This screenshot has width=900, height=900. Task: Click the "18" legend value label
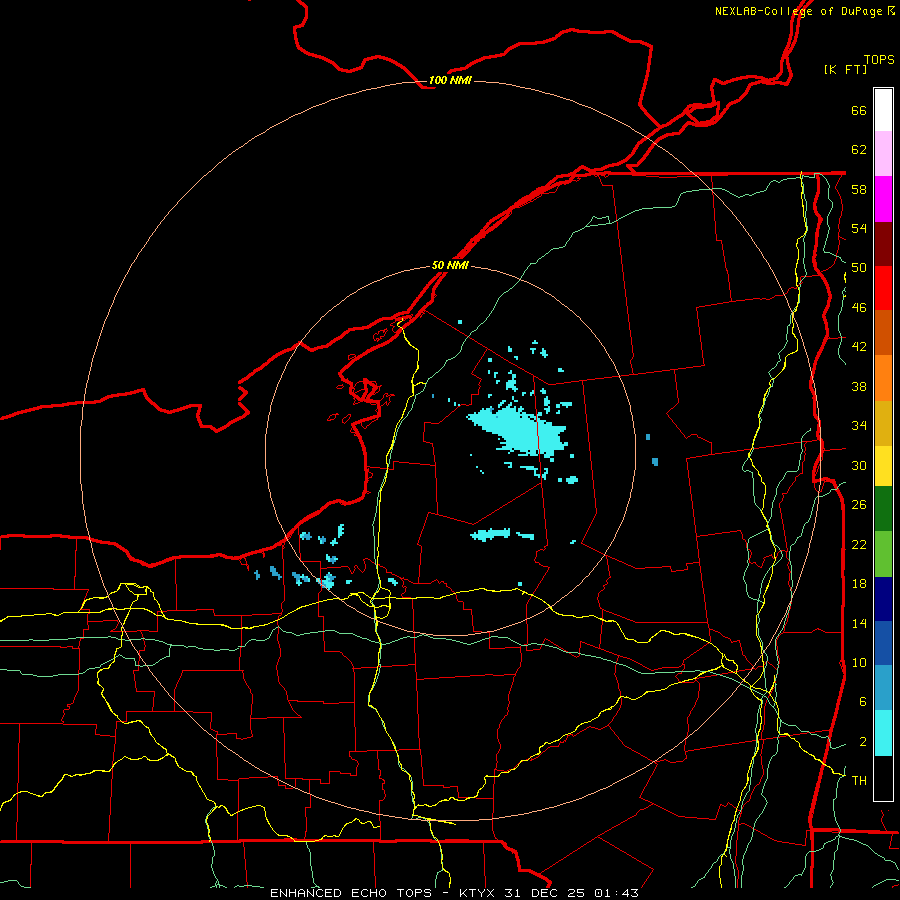point(859,584)
